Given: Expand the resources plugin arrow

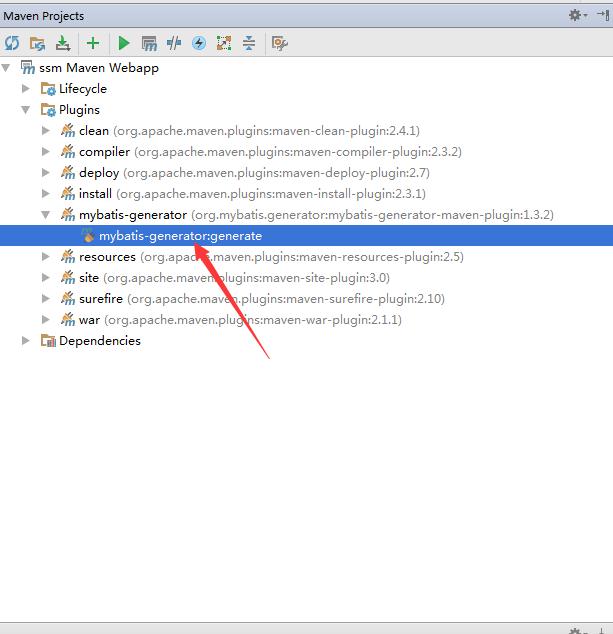Looking at the screenshot, I should click(46, 256).
